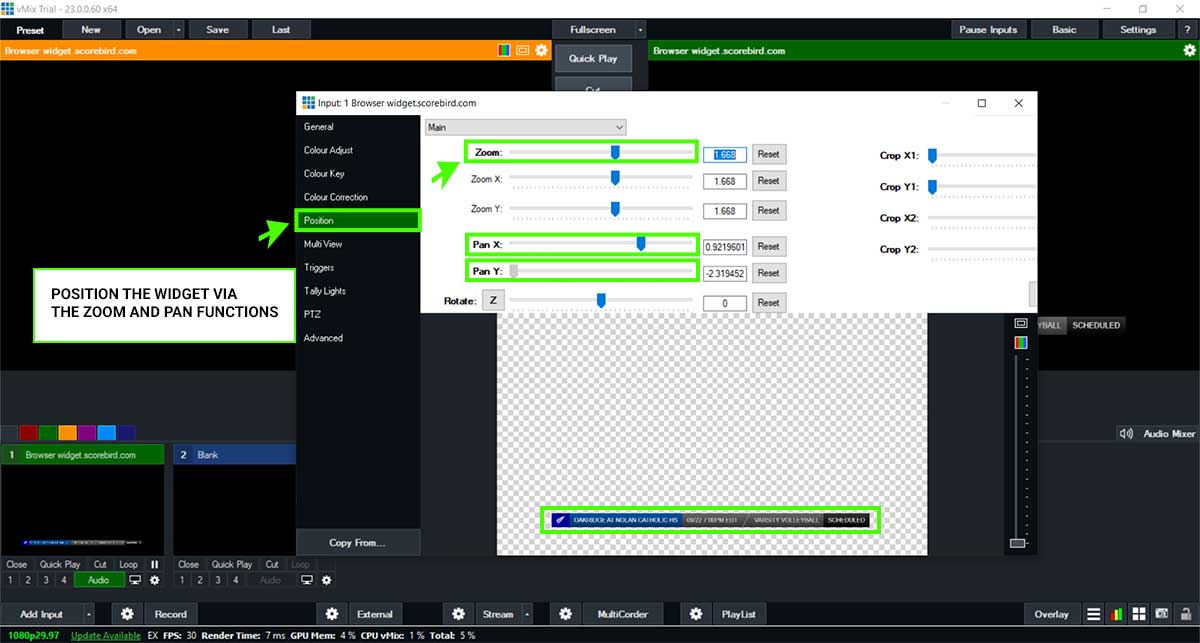Open input 1 settings gear
The image size is (1200, 643).
pos(154,580)
